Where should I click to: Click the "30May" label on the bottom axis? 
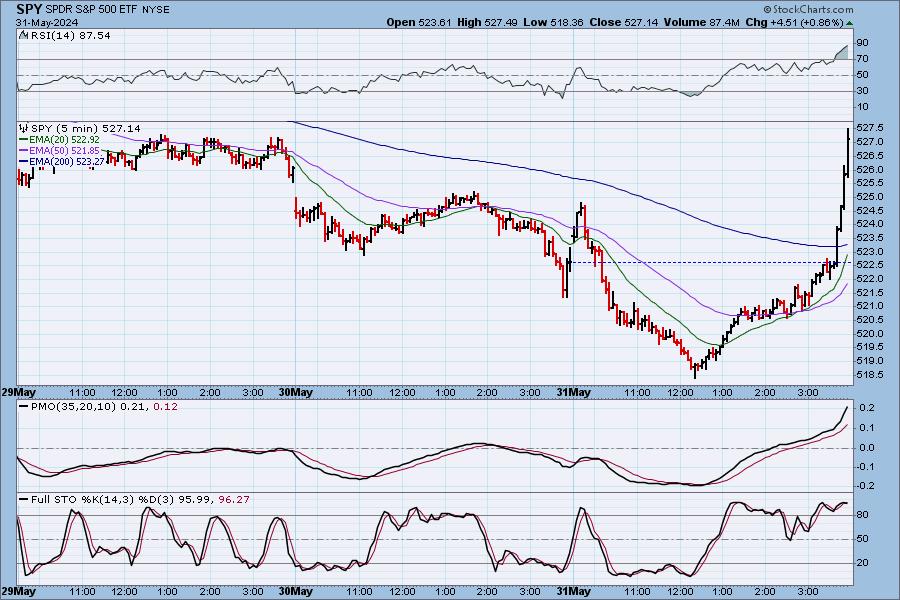click(296, 591)
